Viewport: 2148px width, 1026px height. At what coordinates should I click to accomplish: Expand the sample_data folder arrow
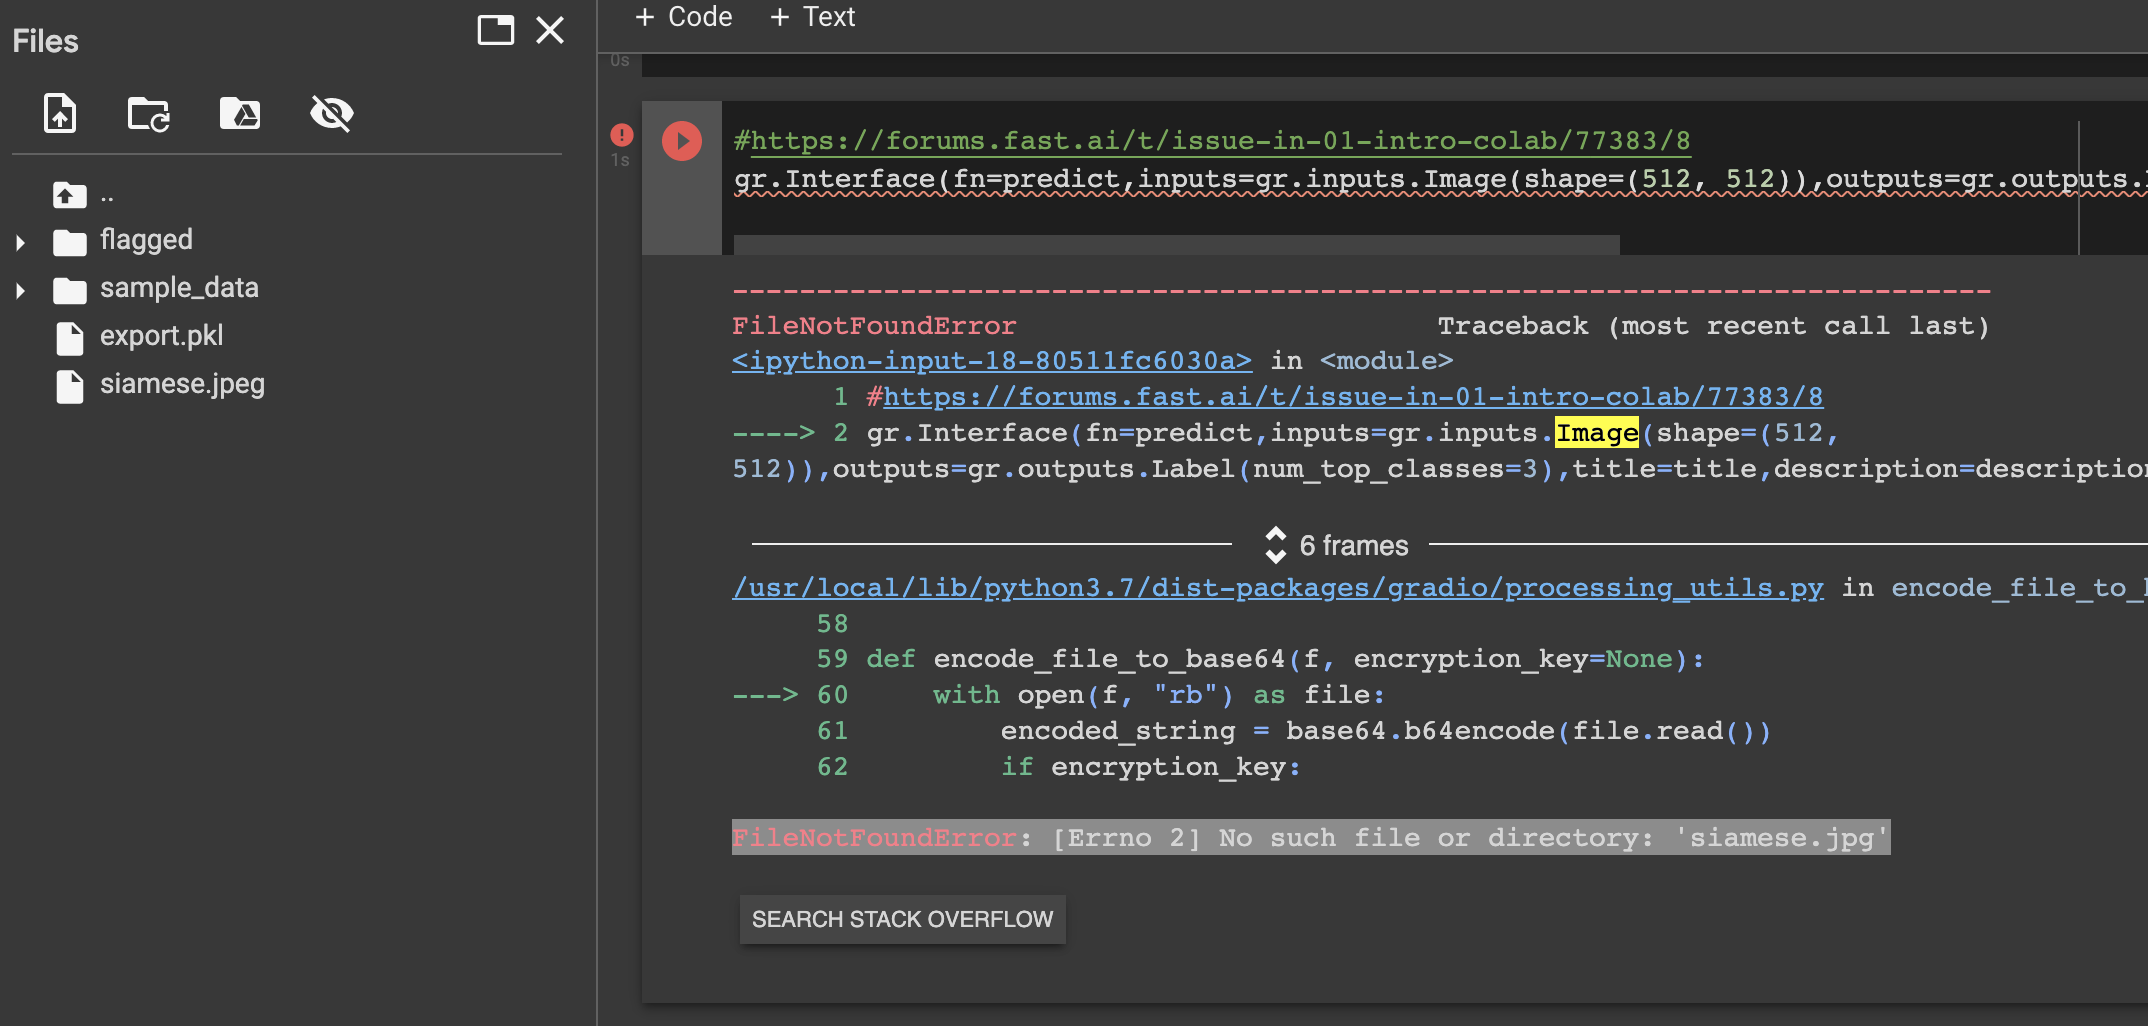point(20,290)
